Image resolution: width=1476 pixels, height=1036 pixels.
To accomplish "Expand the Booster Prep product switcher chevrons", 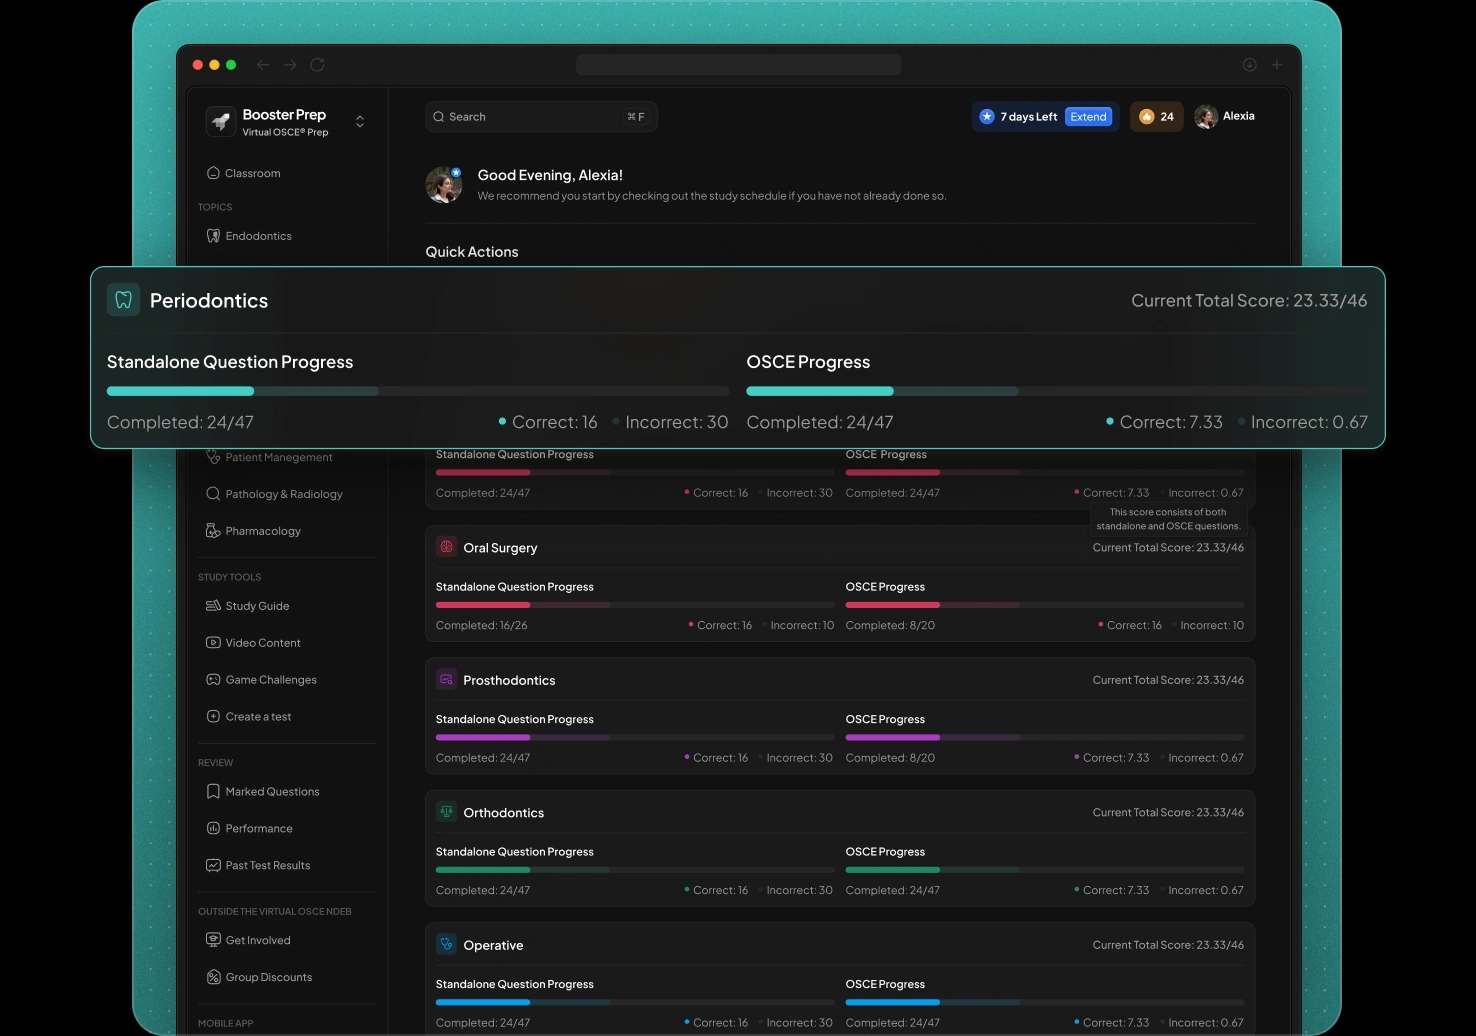I will (360, 122).
